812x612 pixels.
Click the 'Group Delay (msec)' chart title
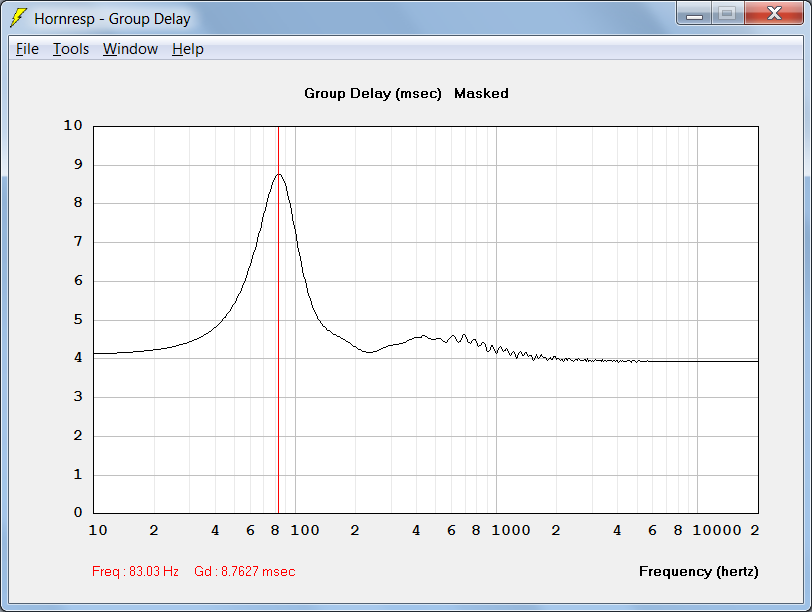pos(373,94)
